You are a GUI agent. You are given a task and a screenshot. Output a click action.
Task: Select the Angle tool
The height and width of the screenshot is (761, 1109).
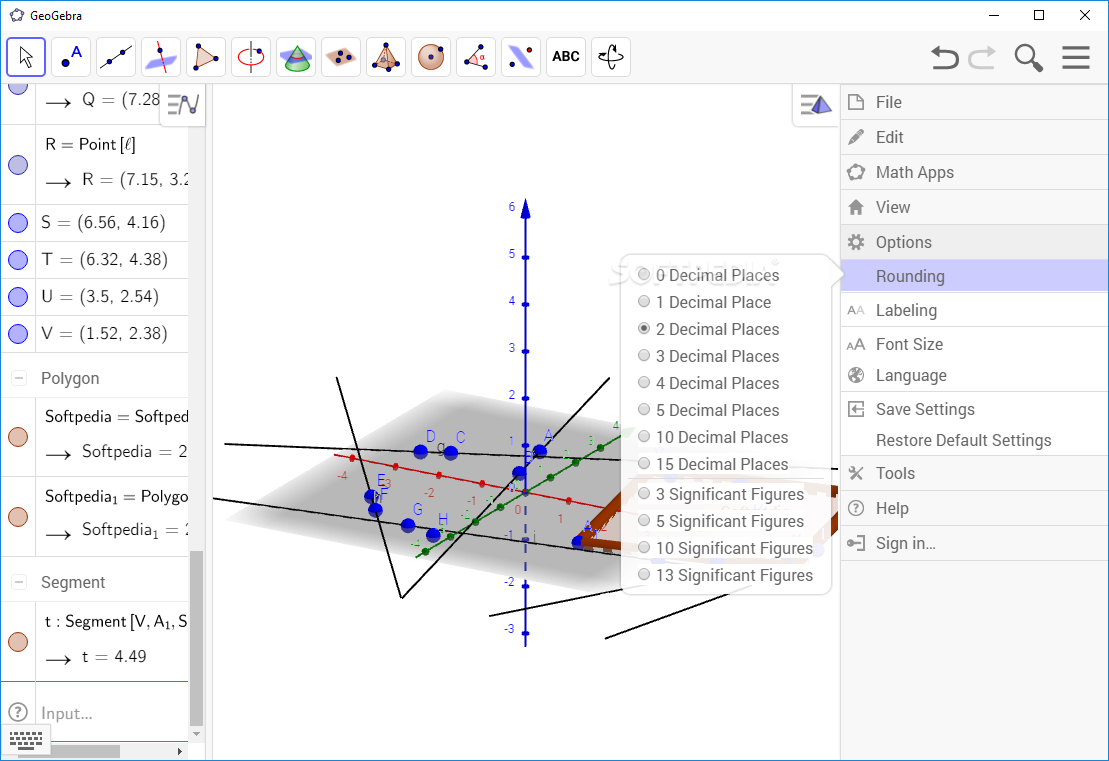point(476,57)
